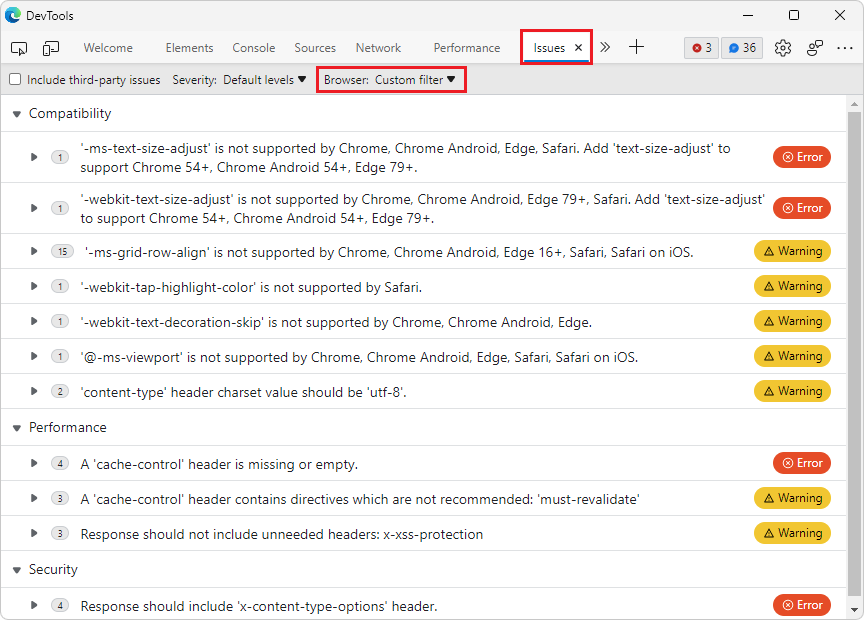Expand the '-ms-grid-row-align' issue
The width and height of the screenshot is (864, 620).
(33, 251)
